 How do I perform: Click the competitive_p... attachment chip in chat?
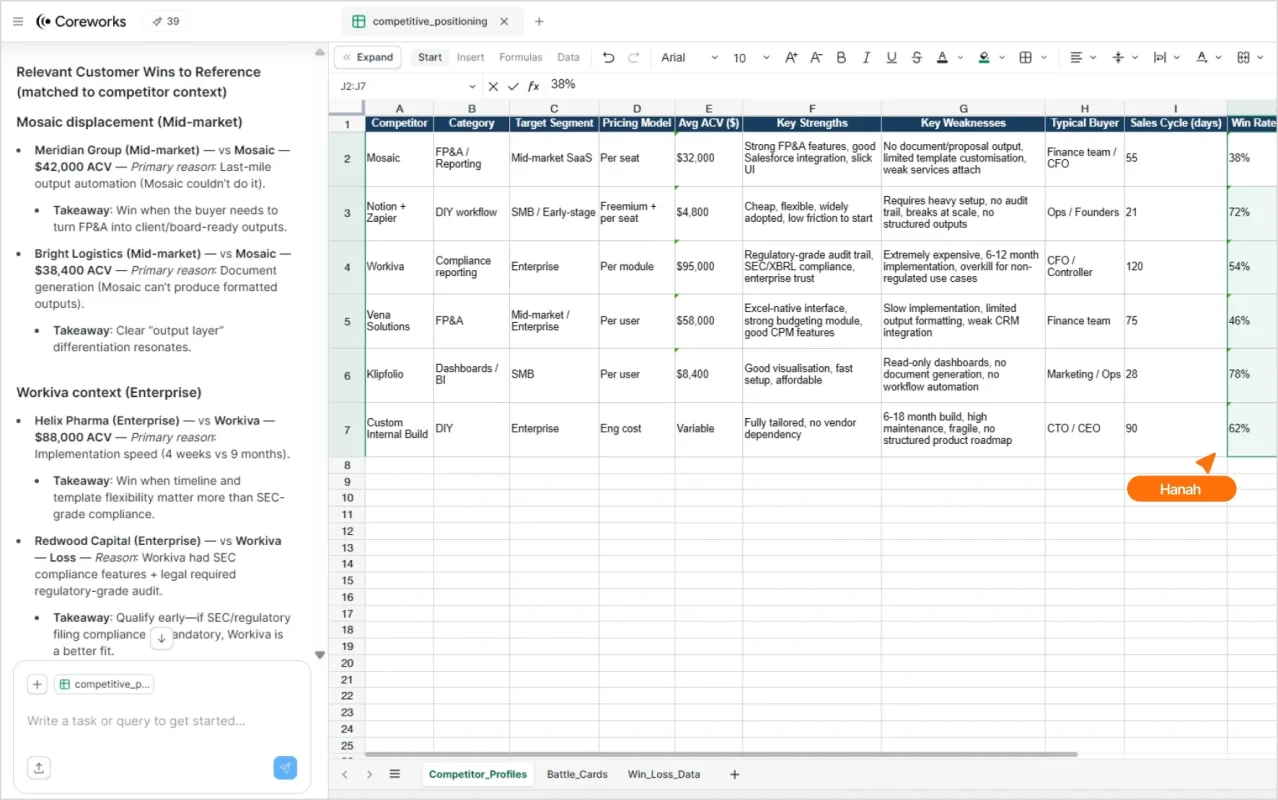point(105,685)
